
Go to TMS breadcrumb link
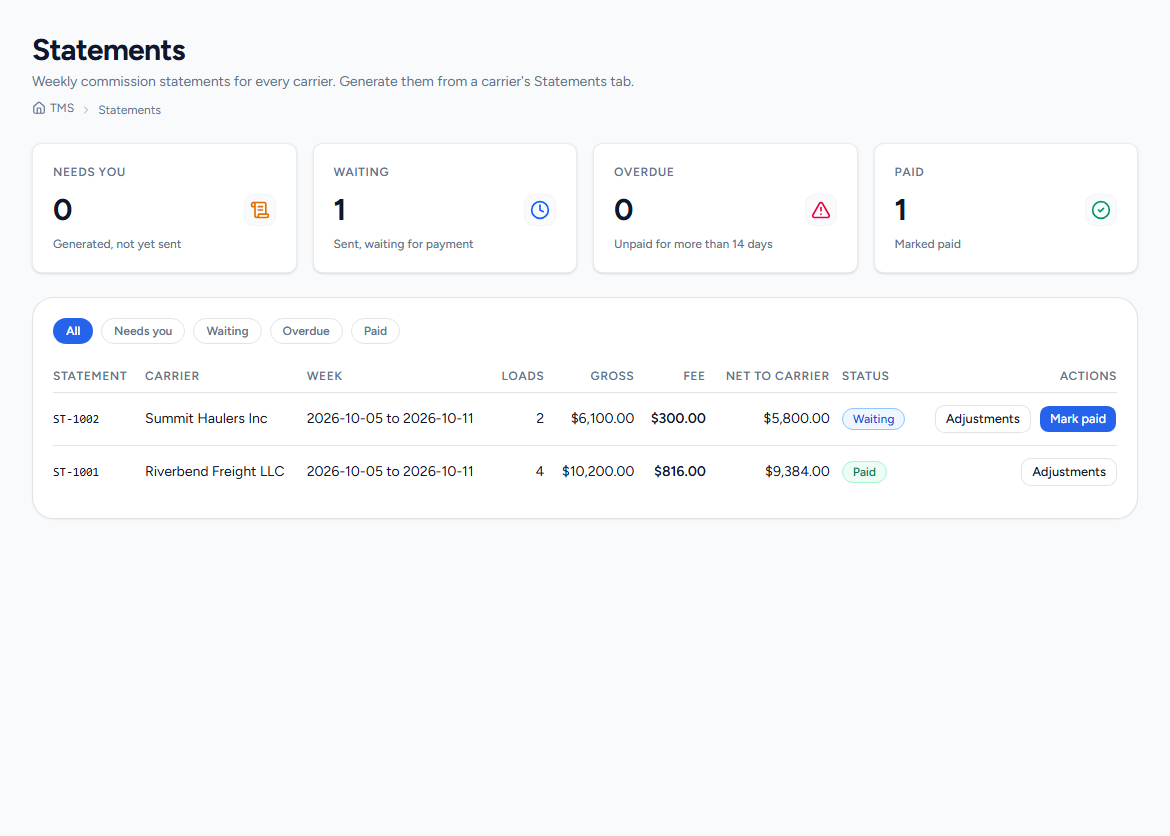[62, 108]
